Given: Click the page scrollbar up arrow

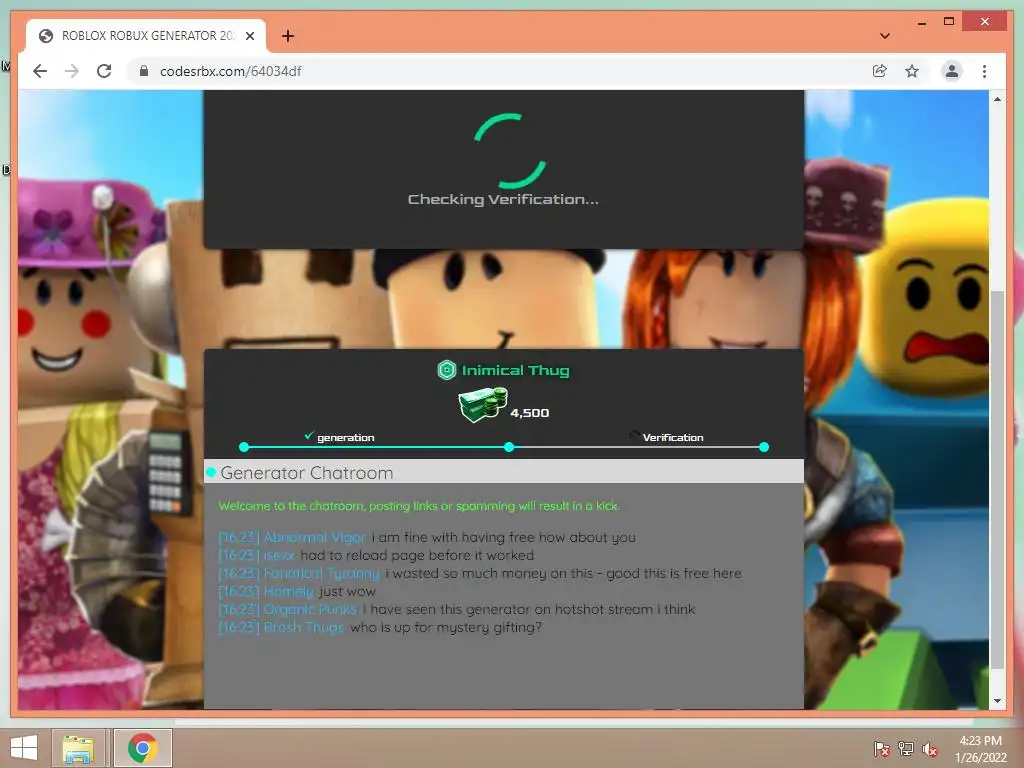Looking at the screenshot, I should click(x=997, y=99).
